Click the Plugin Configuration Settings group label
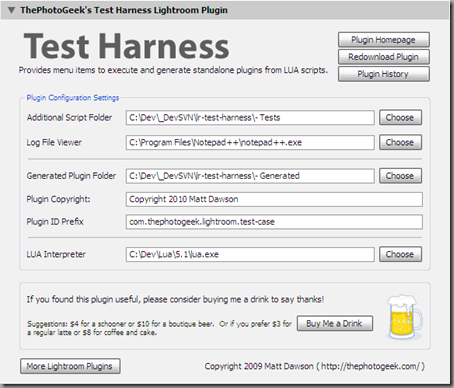Screen dimensions: 454x388 73,98
